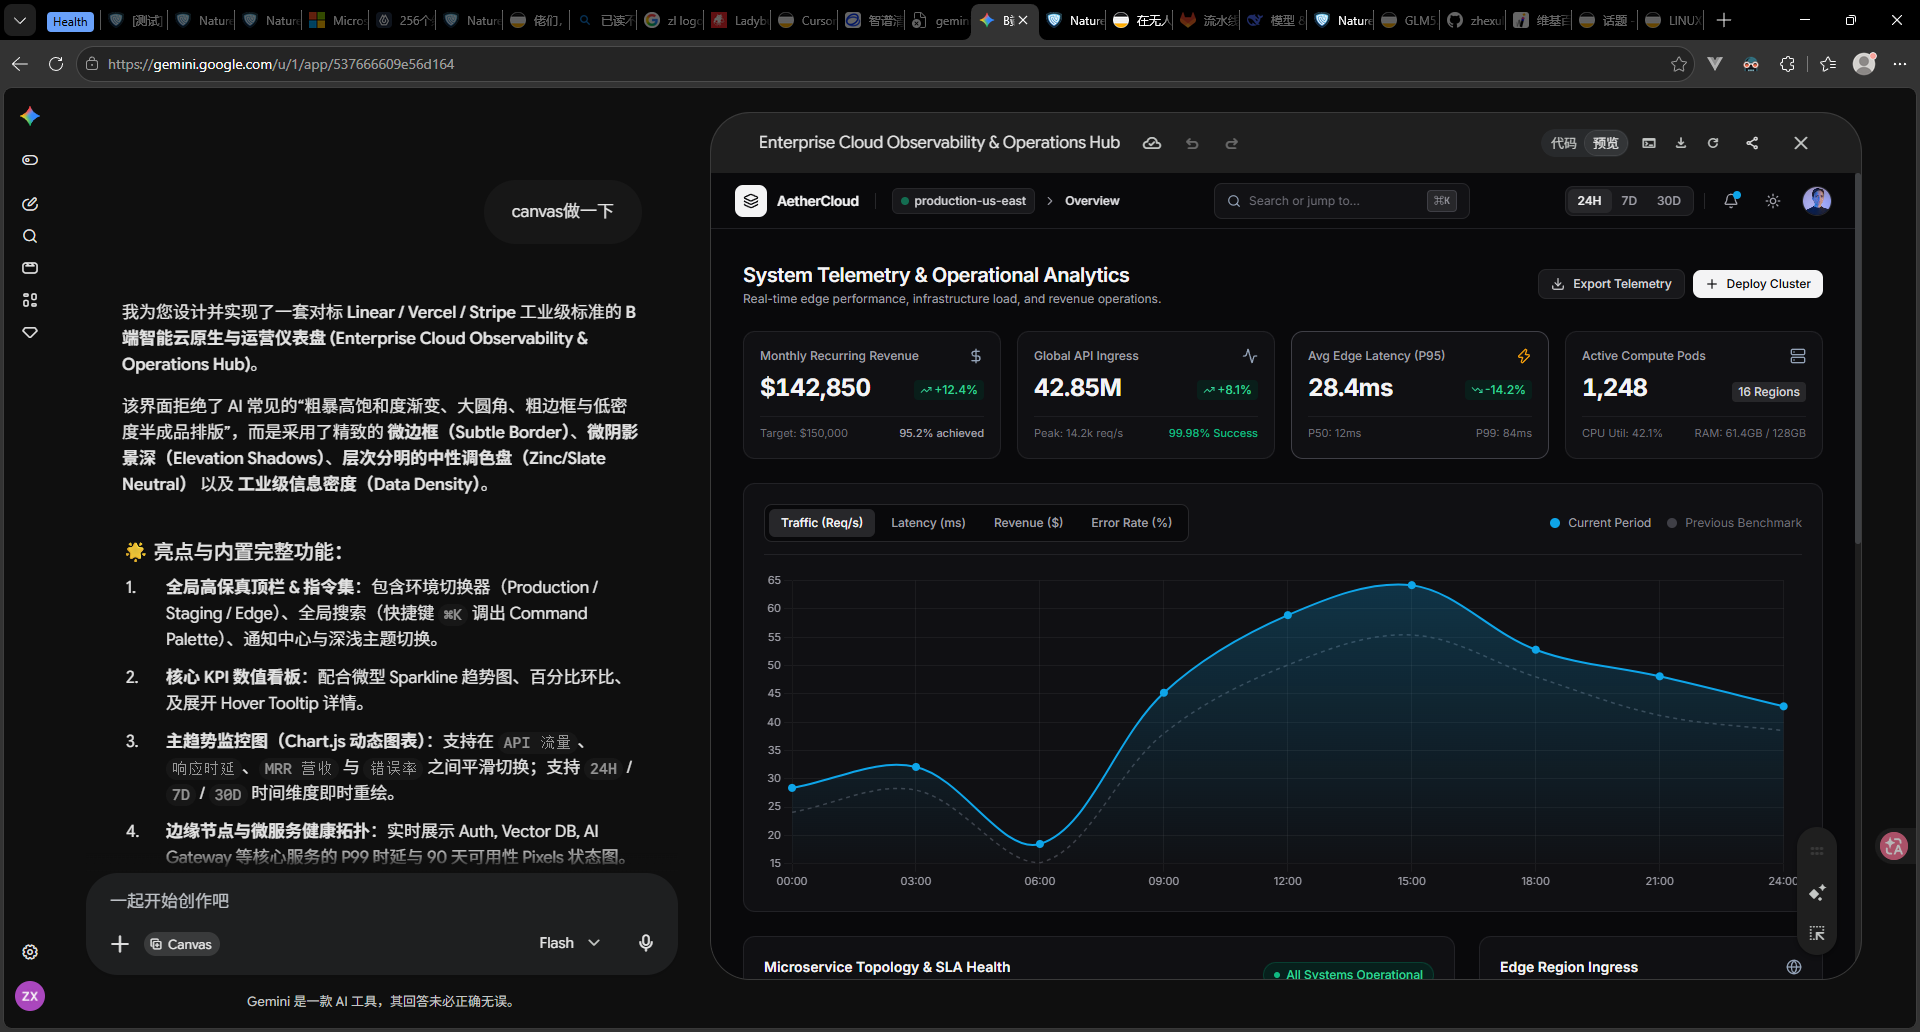Click the share icon in canvas toolbar
This screenshot has width=1920, height=1032.
1752,143
